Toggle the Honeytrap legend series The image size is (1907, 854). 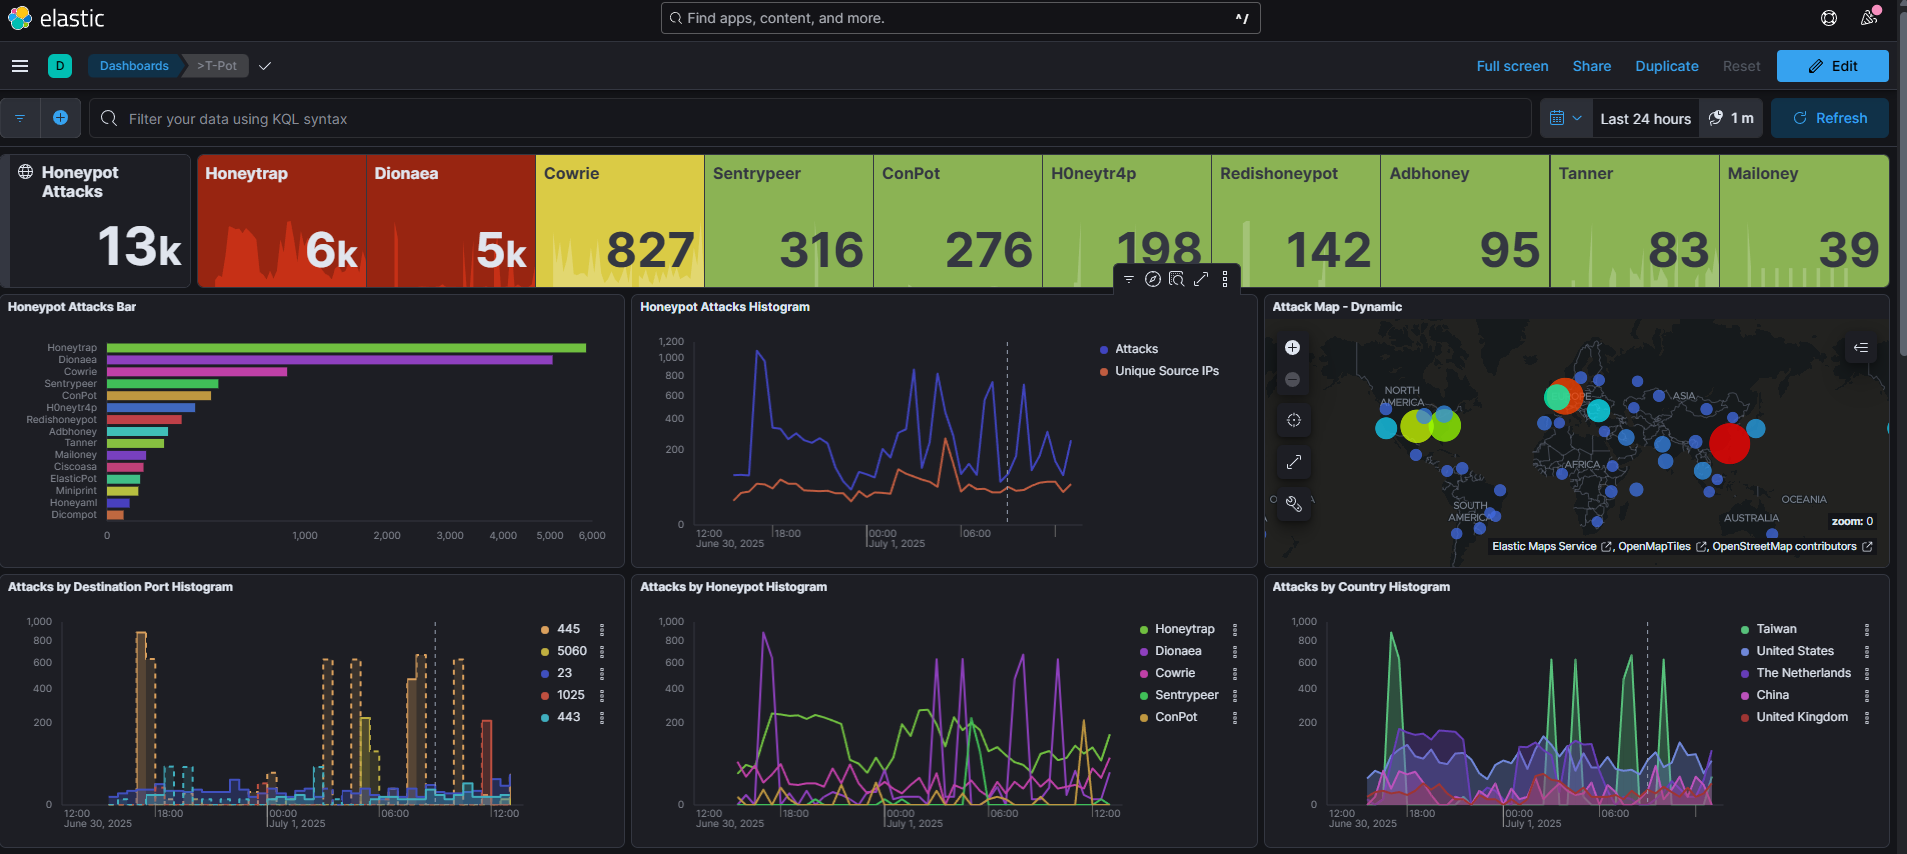point(1184,629)
